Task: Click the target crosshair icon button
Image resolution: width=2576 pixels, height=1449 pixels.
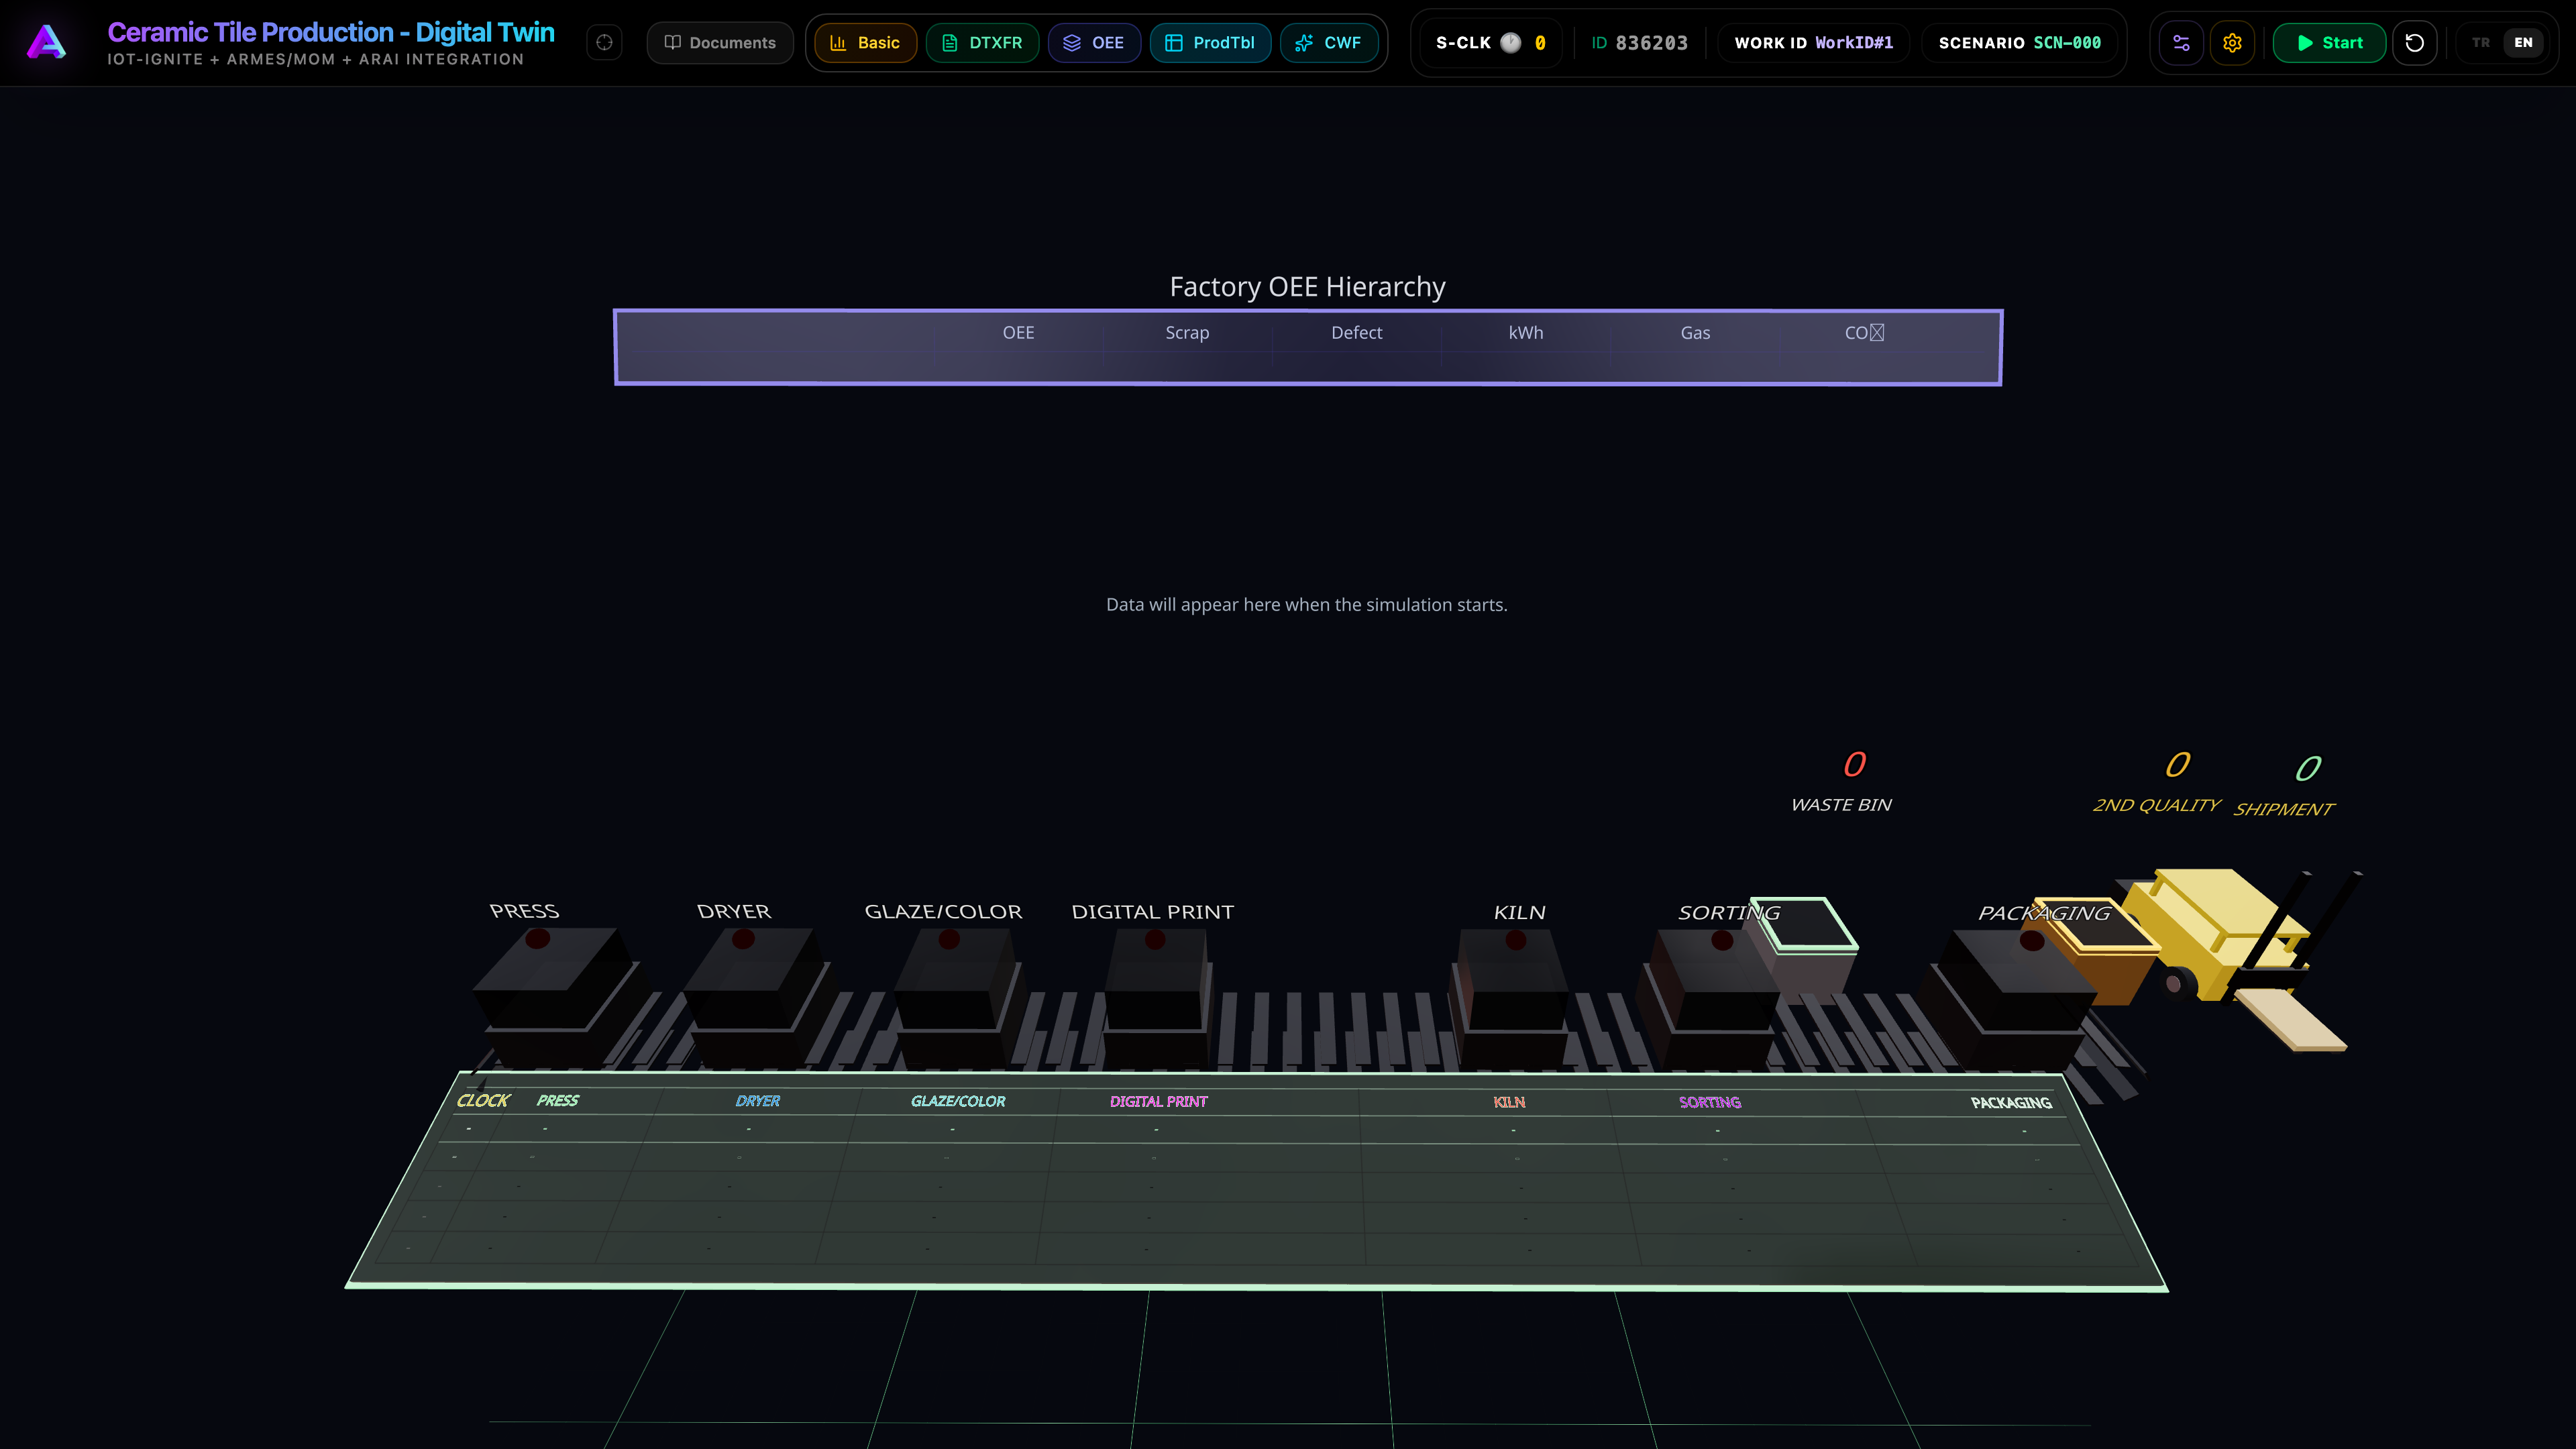Action: point(604,43)
